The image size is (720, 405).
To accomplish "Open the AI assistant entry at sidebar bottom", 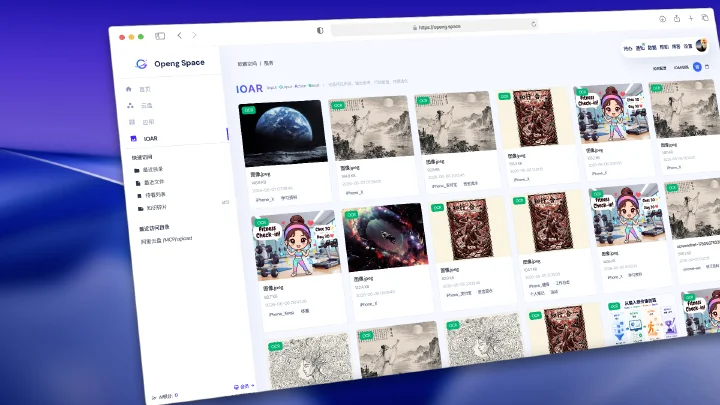I will point(165,396).
